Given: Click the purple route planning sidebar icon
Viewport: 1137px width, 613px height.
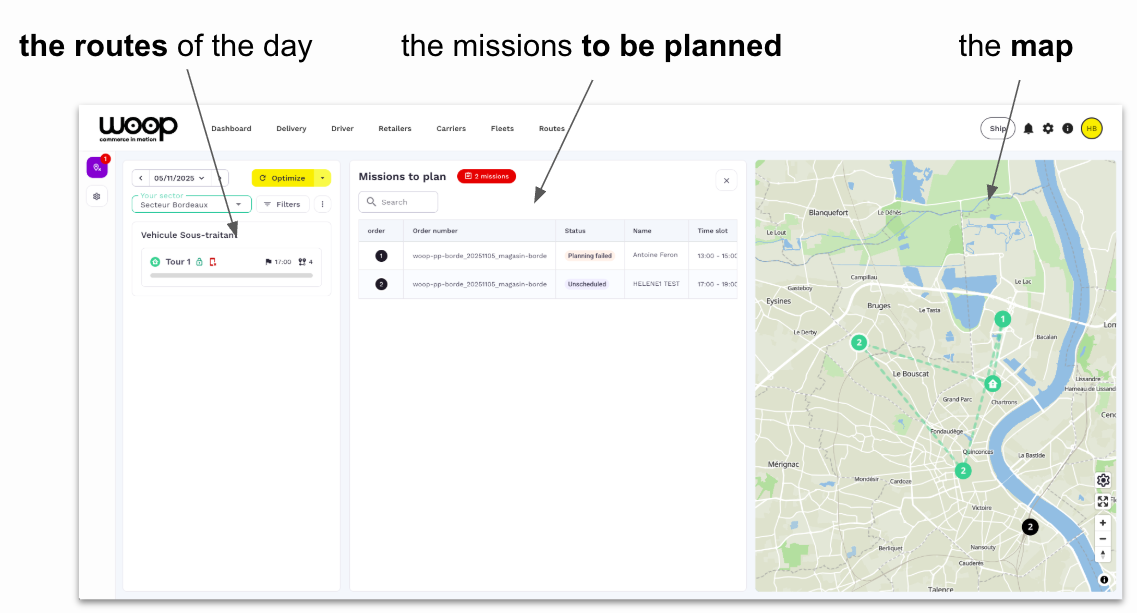Looking at the screenshot, I should tap(97, 168).
